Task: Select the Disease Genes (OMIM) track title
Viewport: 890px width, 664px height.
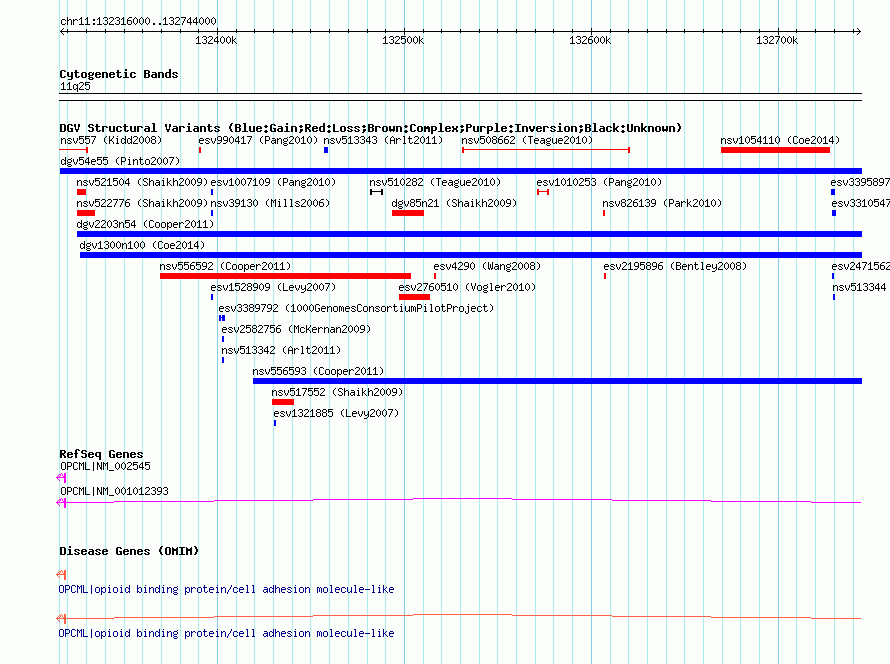Action: click(x=129, y=551)
